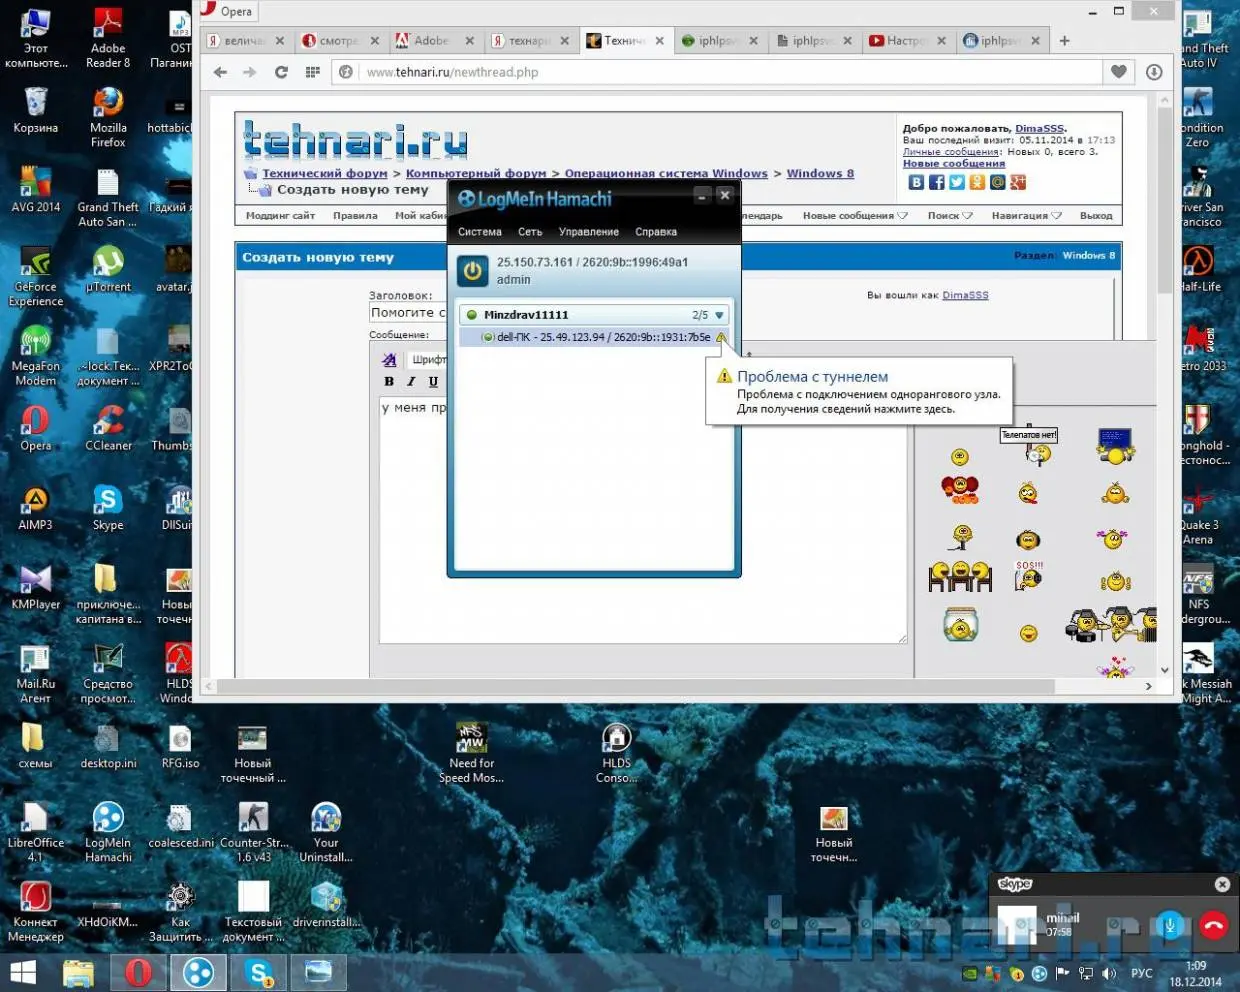Insert the SOS smiley
This screenshot has height=992, width=1240.
click(1028, 576)
